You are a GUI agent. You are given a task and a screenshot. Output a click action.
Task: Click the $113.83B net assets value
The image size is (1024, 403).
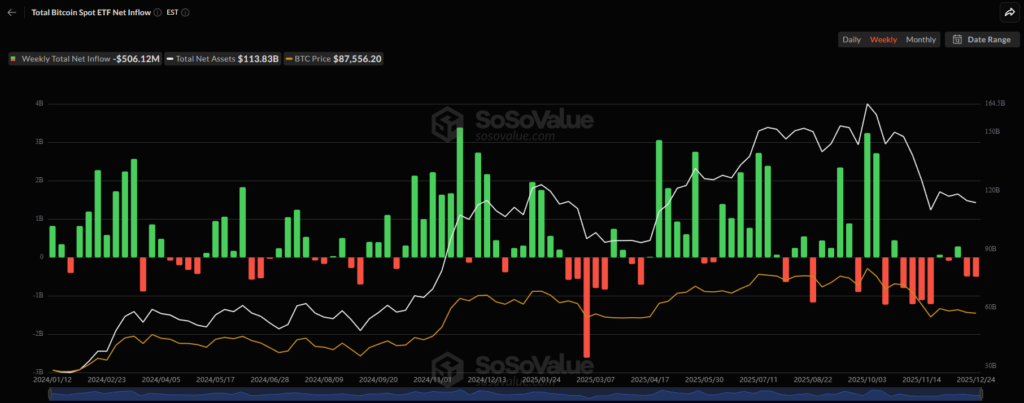pyautogui.click(x=258, y=59)
